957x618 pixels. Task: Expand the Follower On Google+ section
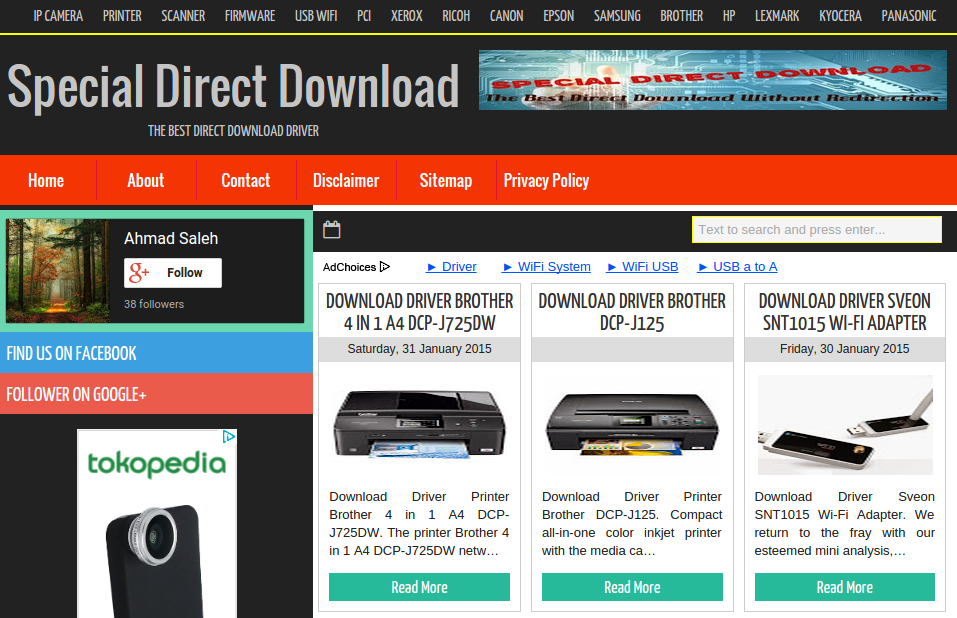coord(156,394)
